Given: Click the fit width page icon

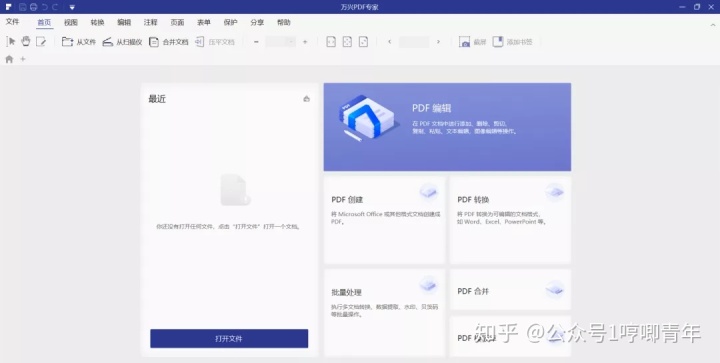Looking at the screenshot, I should [331, 42].
